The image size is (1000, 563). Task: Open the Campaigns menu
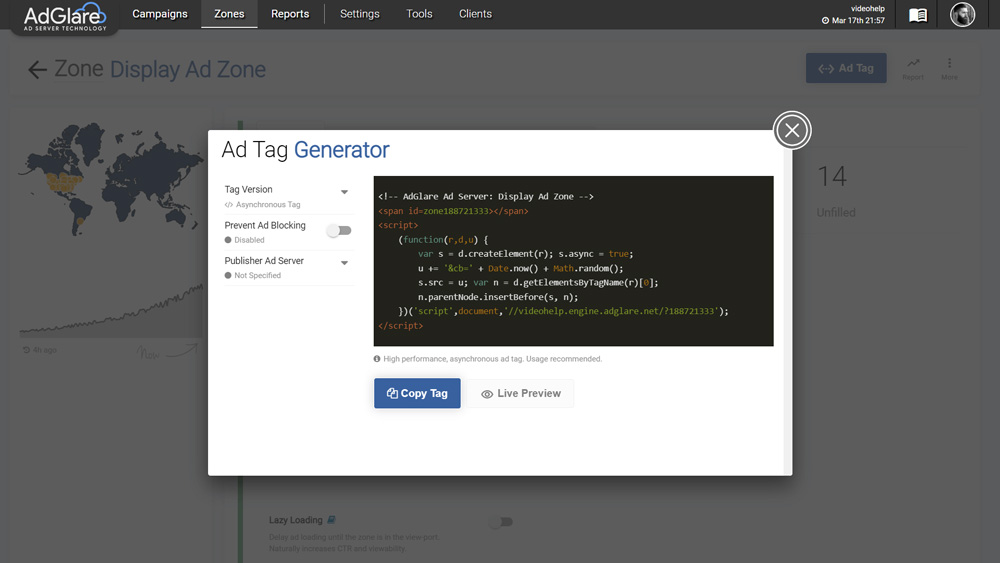(x=160, y=14)
